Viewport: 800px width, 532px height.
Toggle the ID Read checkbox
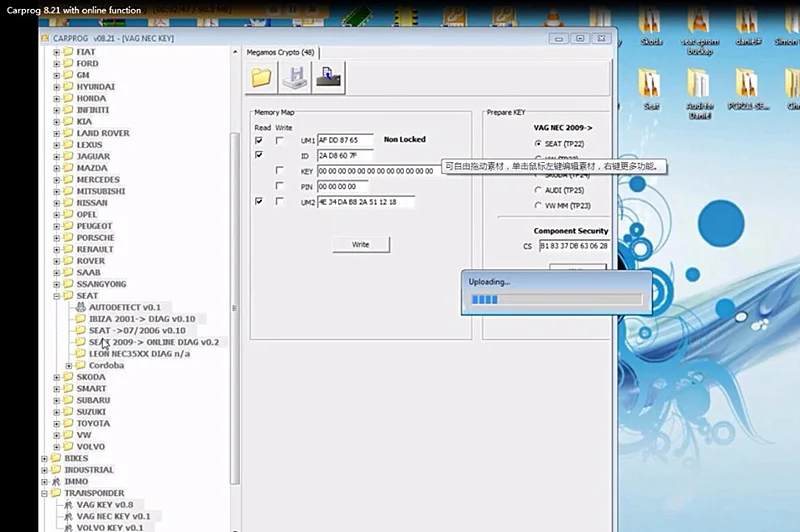tap(259, 155)
